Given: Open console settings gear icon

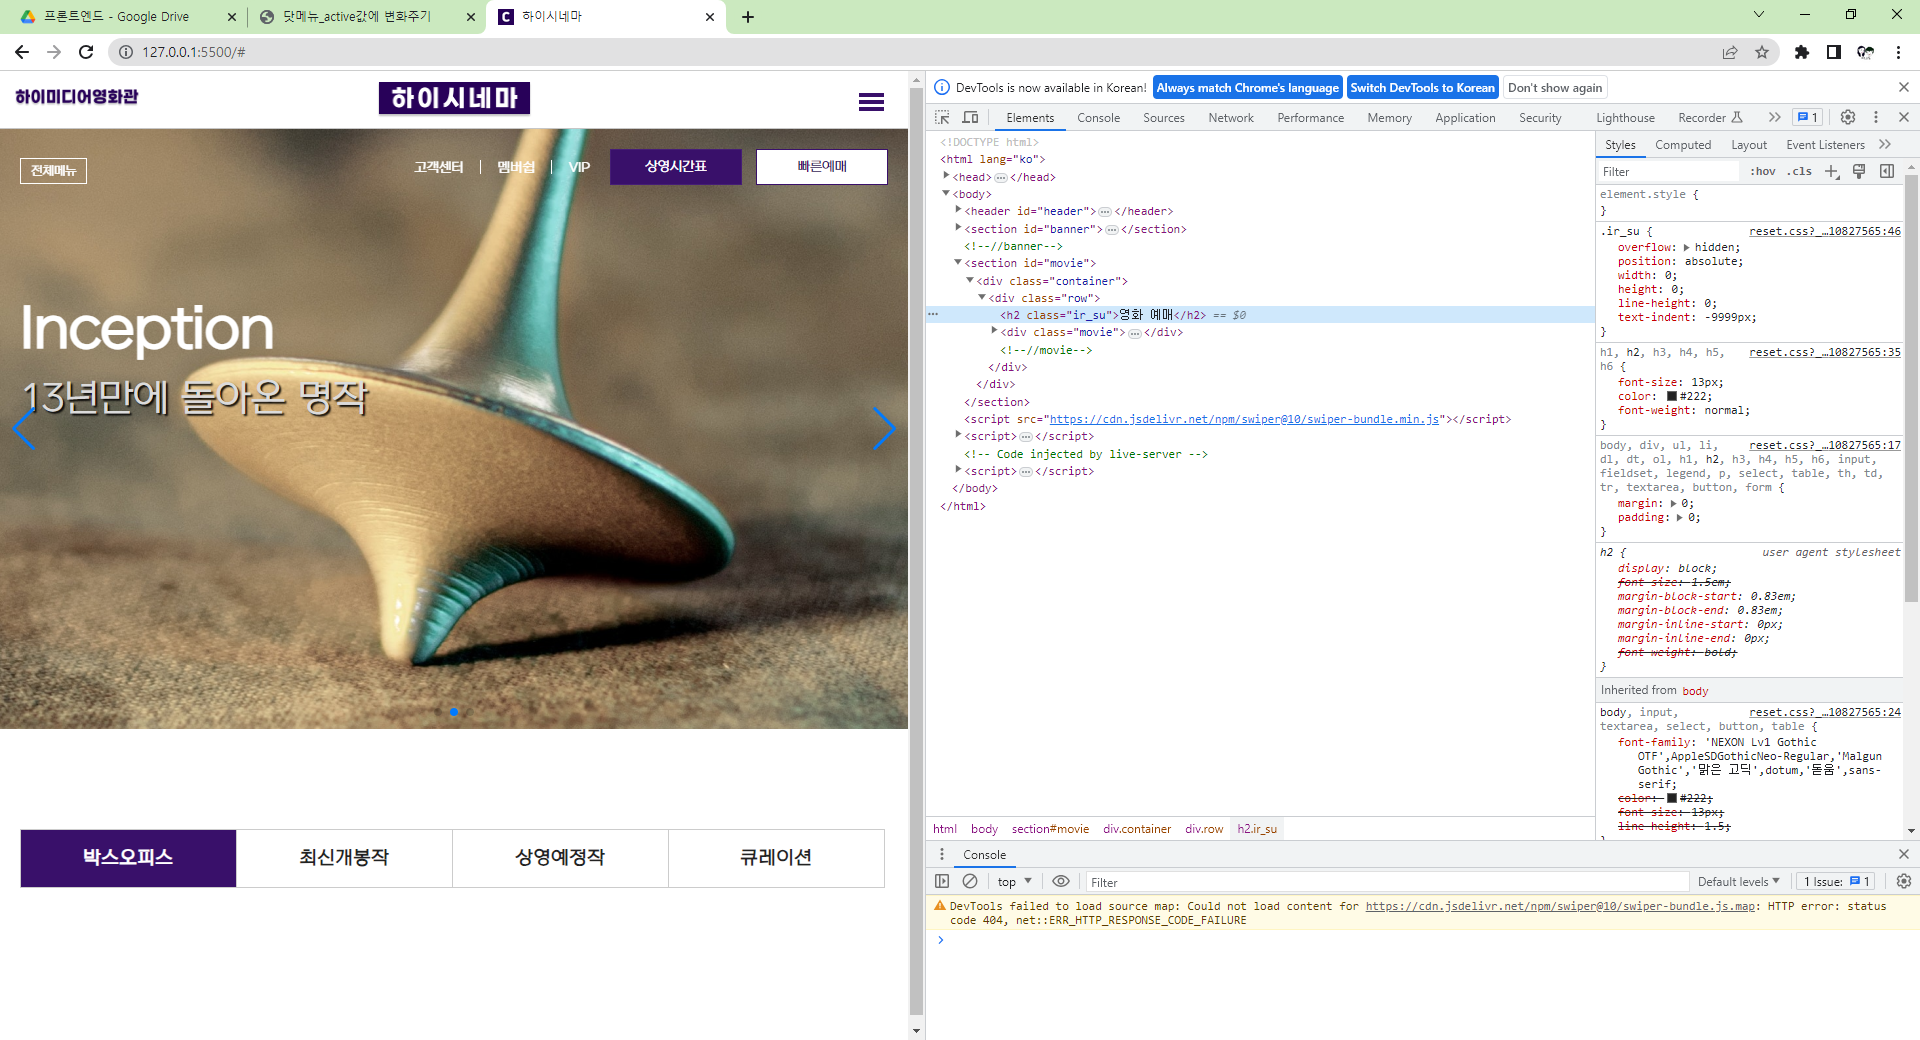Looking at the screenshot, I should (1904, 881).
